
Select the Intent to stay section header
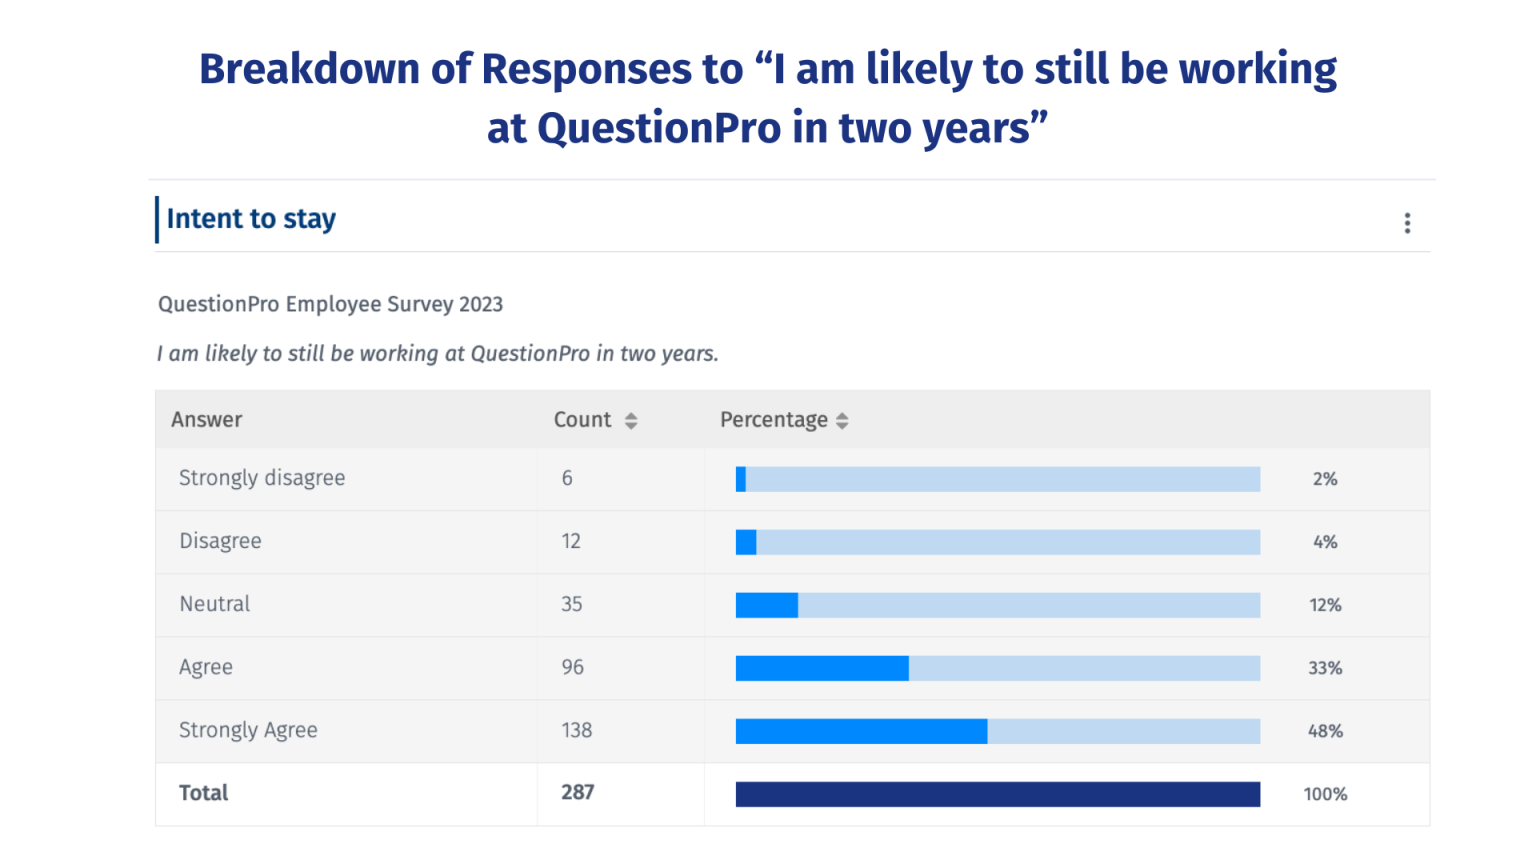point(251,218)
